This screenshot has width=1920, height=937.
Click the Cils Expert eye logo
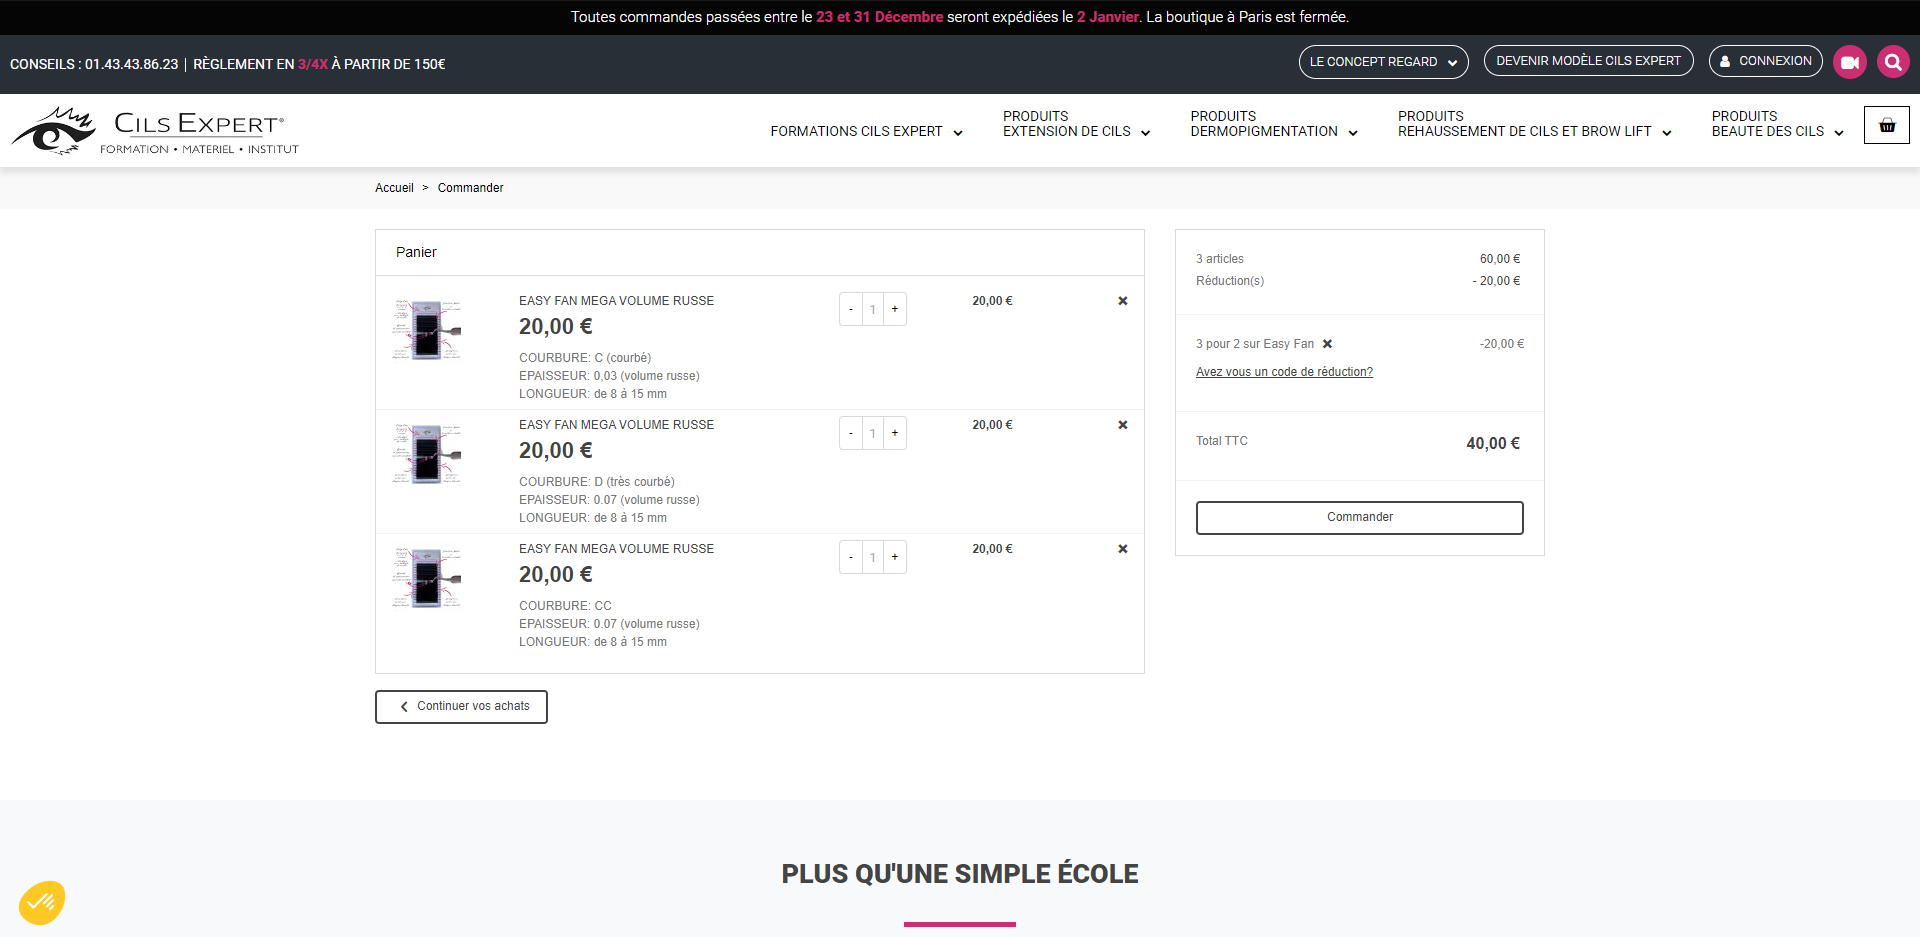(x=155, y=131)
